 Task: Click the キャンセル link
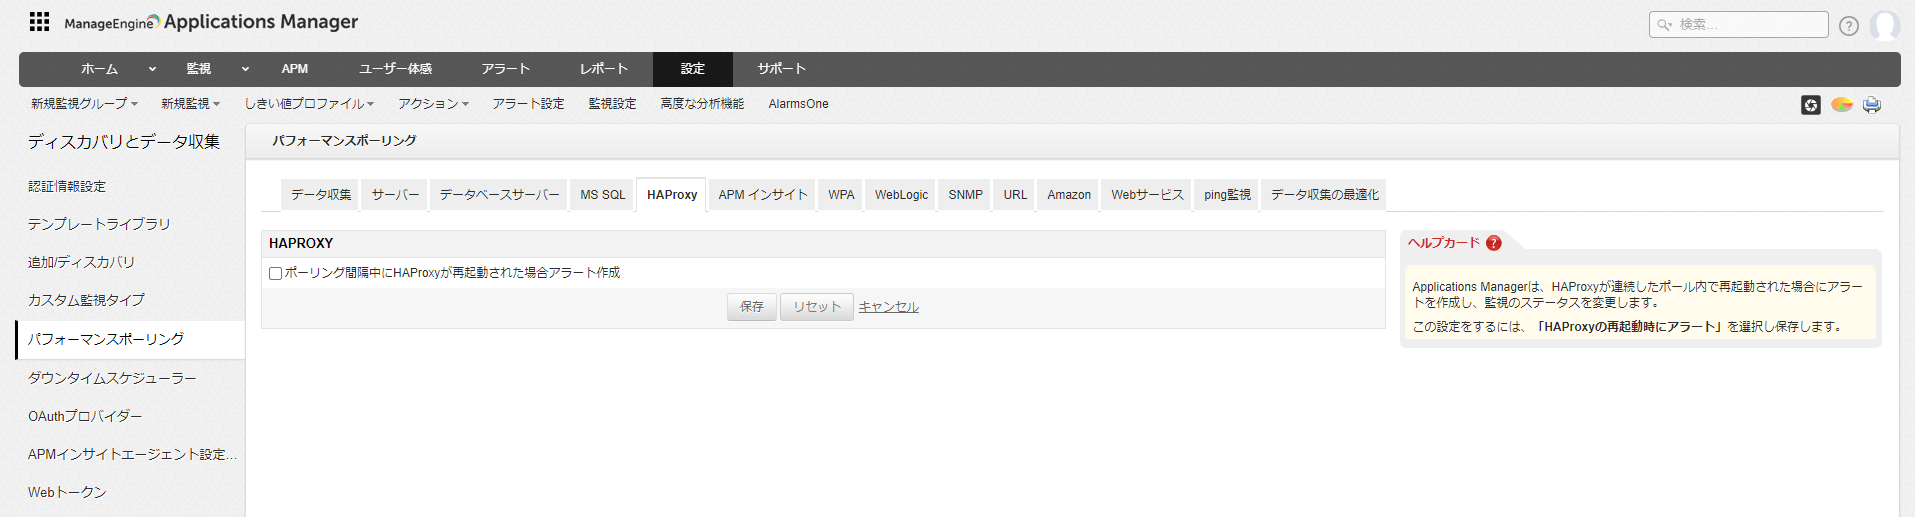point(888,307)
